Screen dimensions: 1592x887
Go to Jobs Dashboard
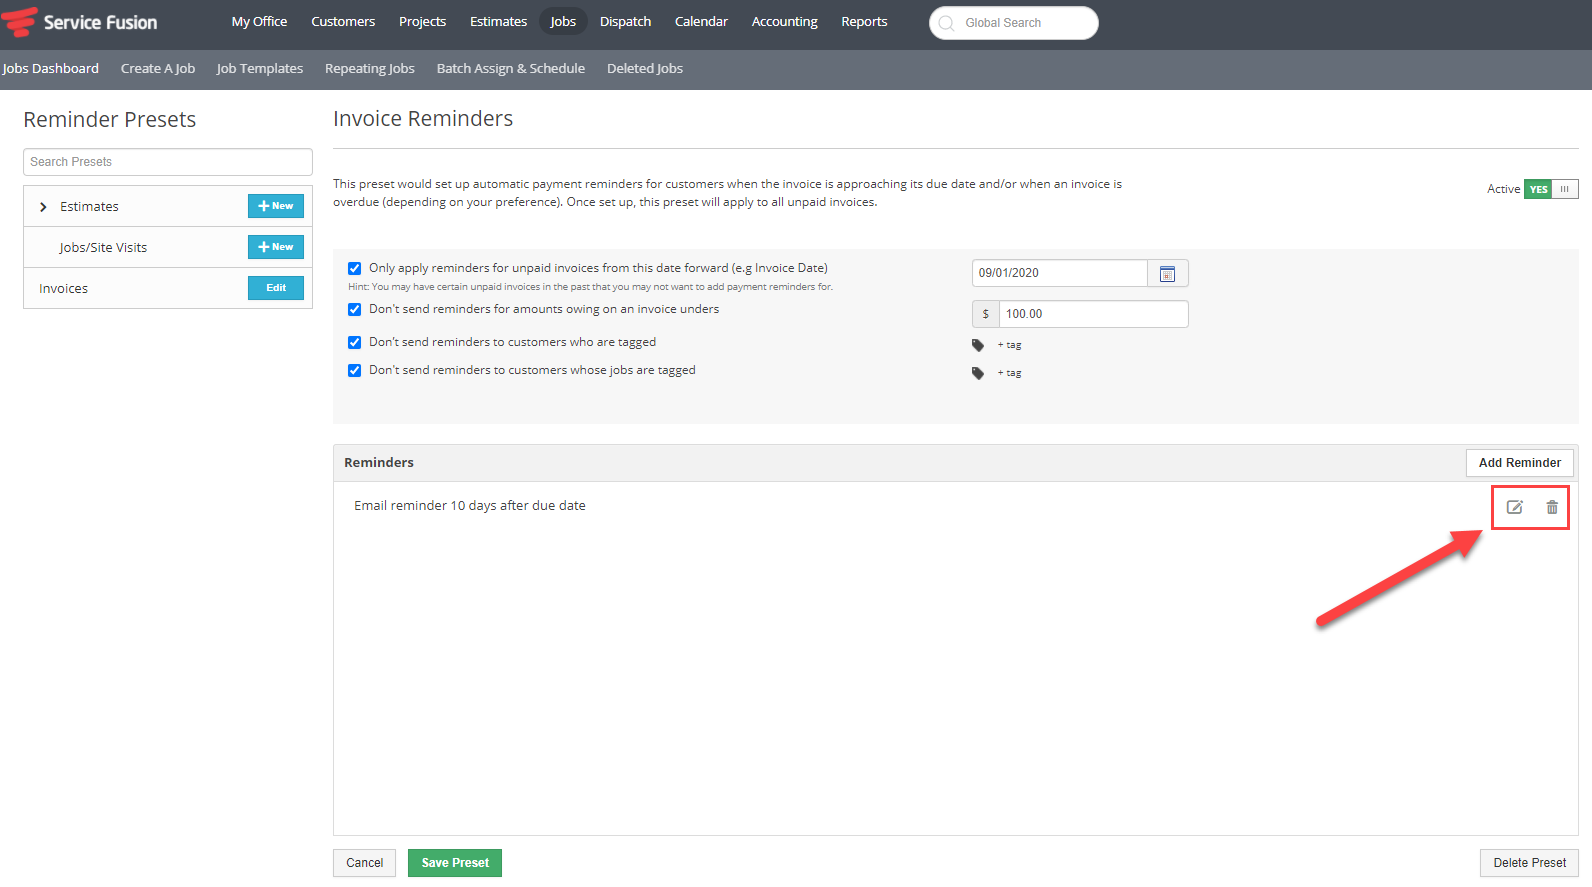(50, 68)
